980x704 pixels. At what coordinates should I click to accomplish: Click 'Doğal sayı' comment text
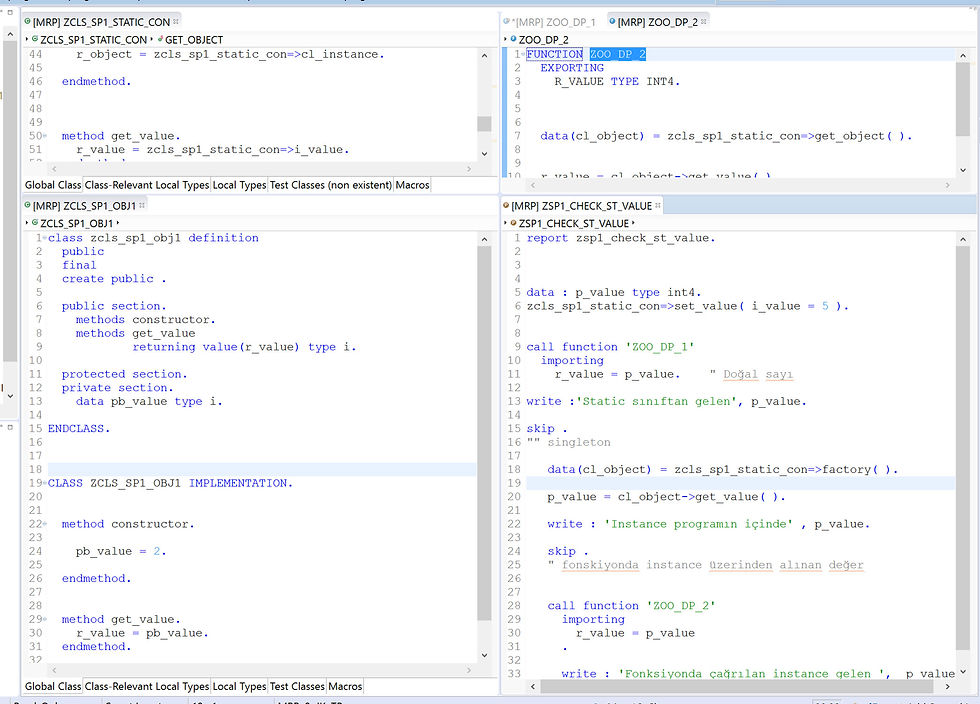pyautogui.click(x=758, y=375)
